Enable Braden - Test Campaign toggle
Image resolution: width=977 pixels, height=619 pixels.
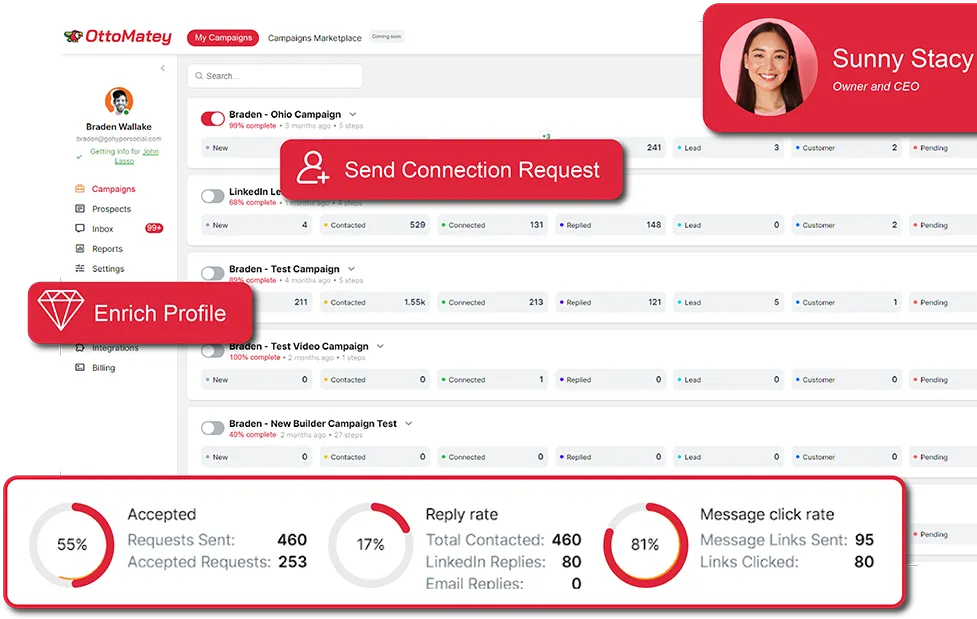click(x=212, y=273)
